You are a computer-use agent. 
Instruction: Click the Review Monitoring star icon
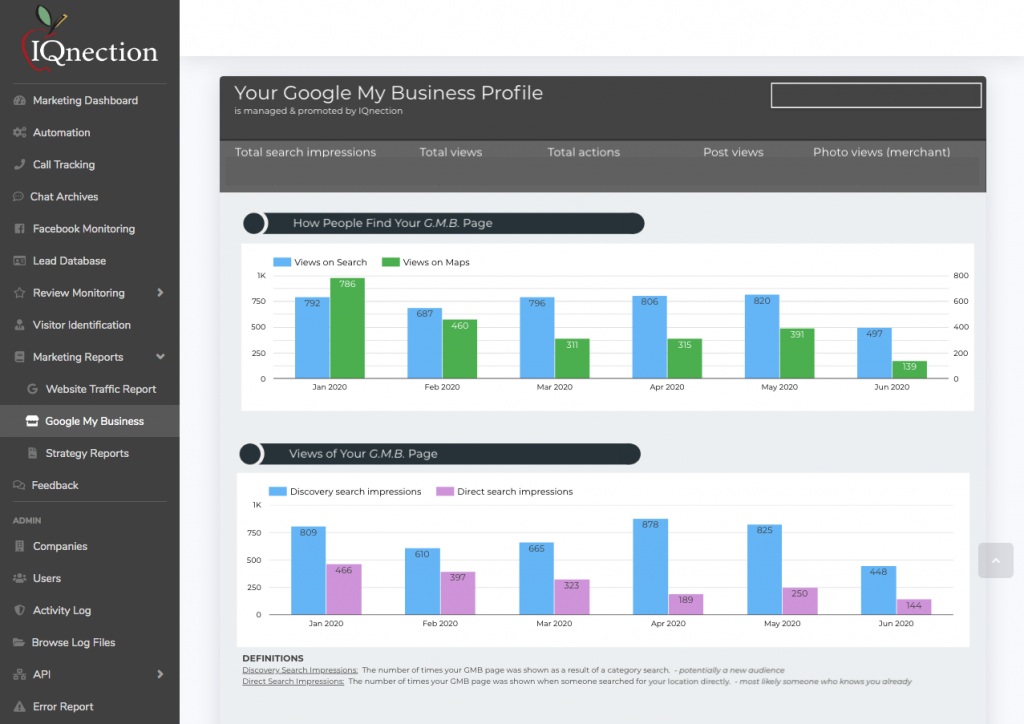point(20,292)
